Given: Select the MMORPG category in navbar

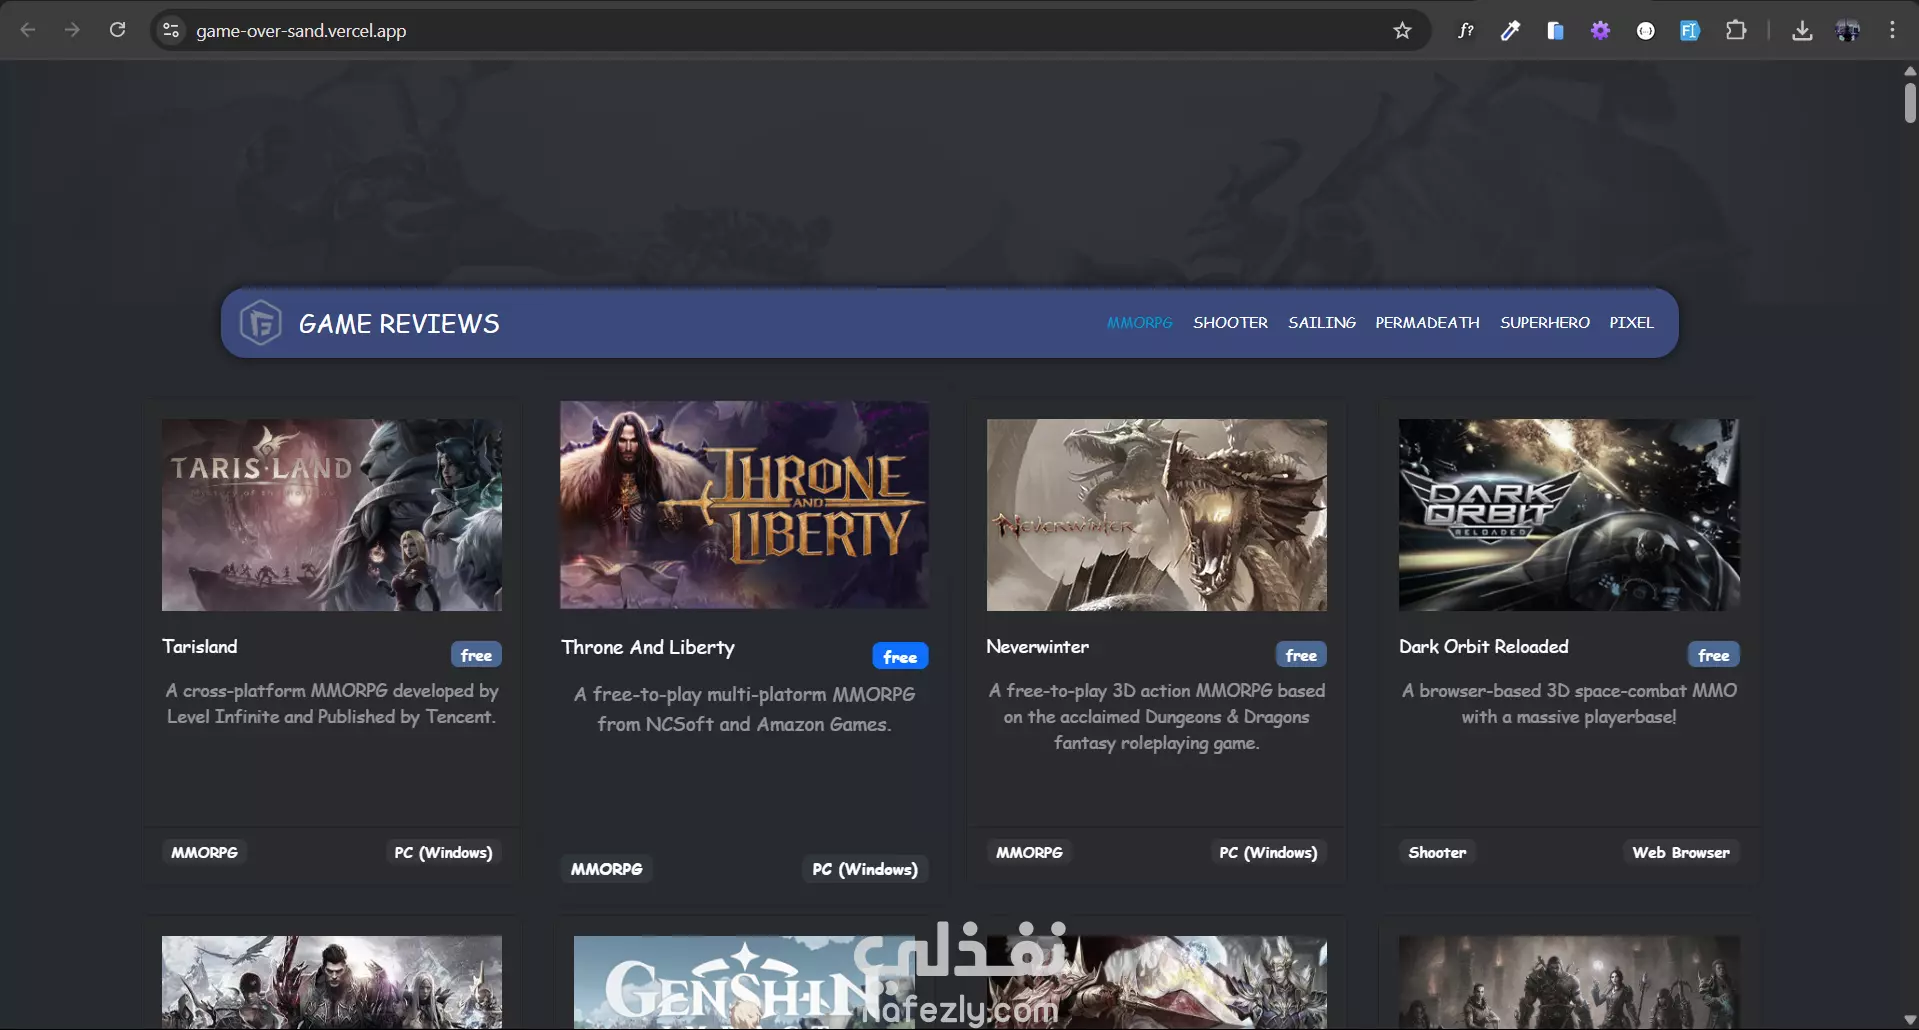Looking at the screenshot, I should point(1139,322).
